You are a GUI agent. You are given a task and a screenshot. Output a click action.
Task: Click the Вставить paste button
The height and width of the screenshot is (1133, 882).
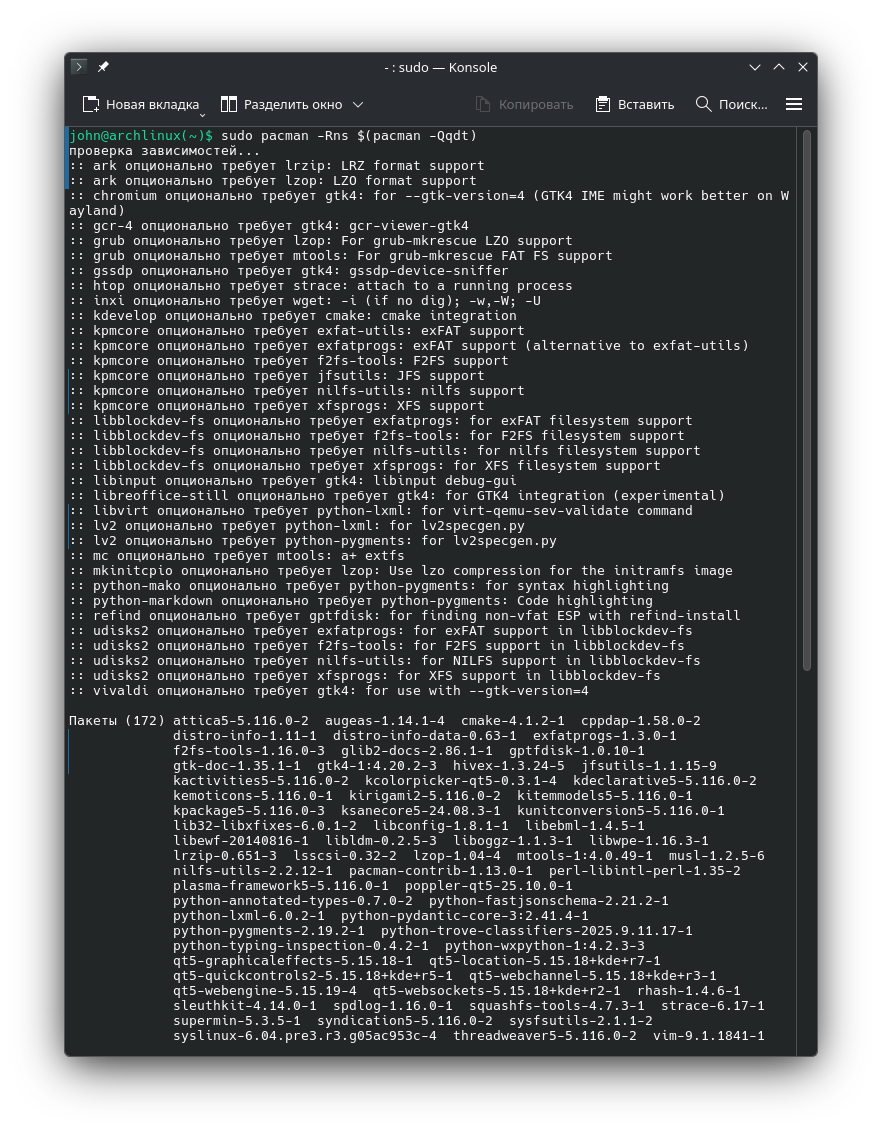(x=635, y=105)
